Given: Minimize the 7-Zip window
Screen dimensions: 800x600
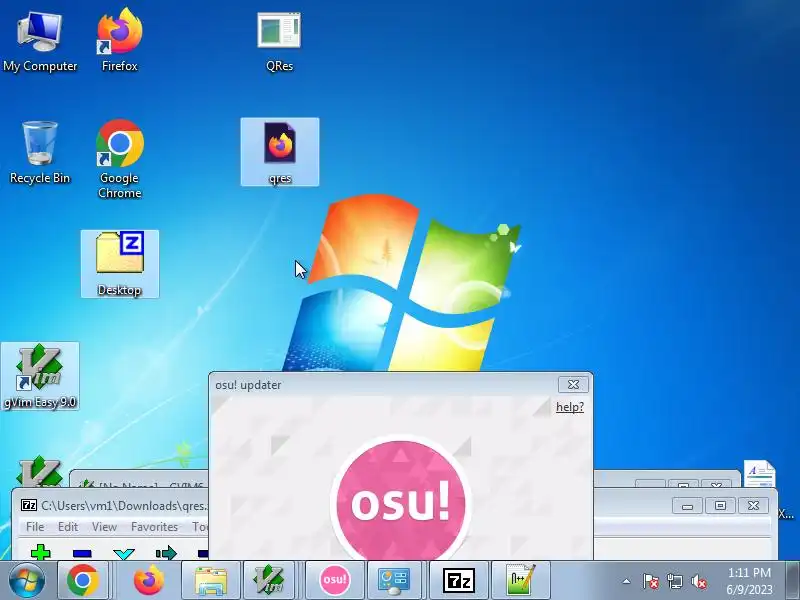Looking at the screenshot, I should click(687, 506).
